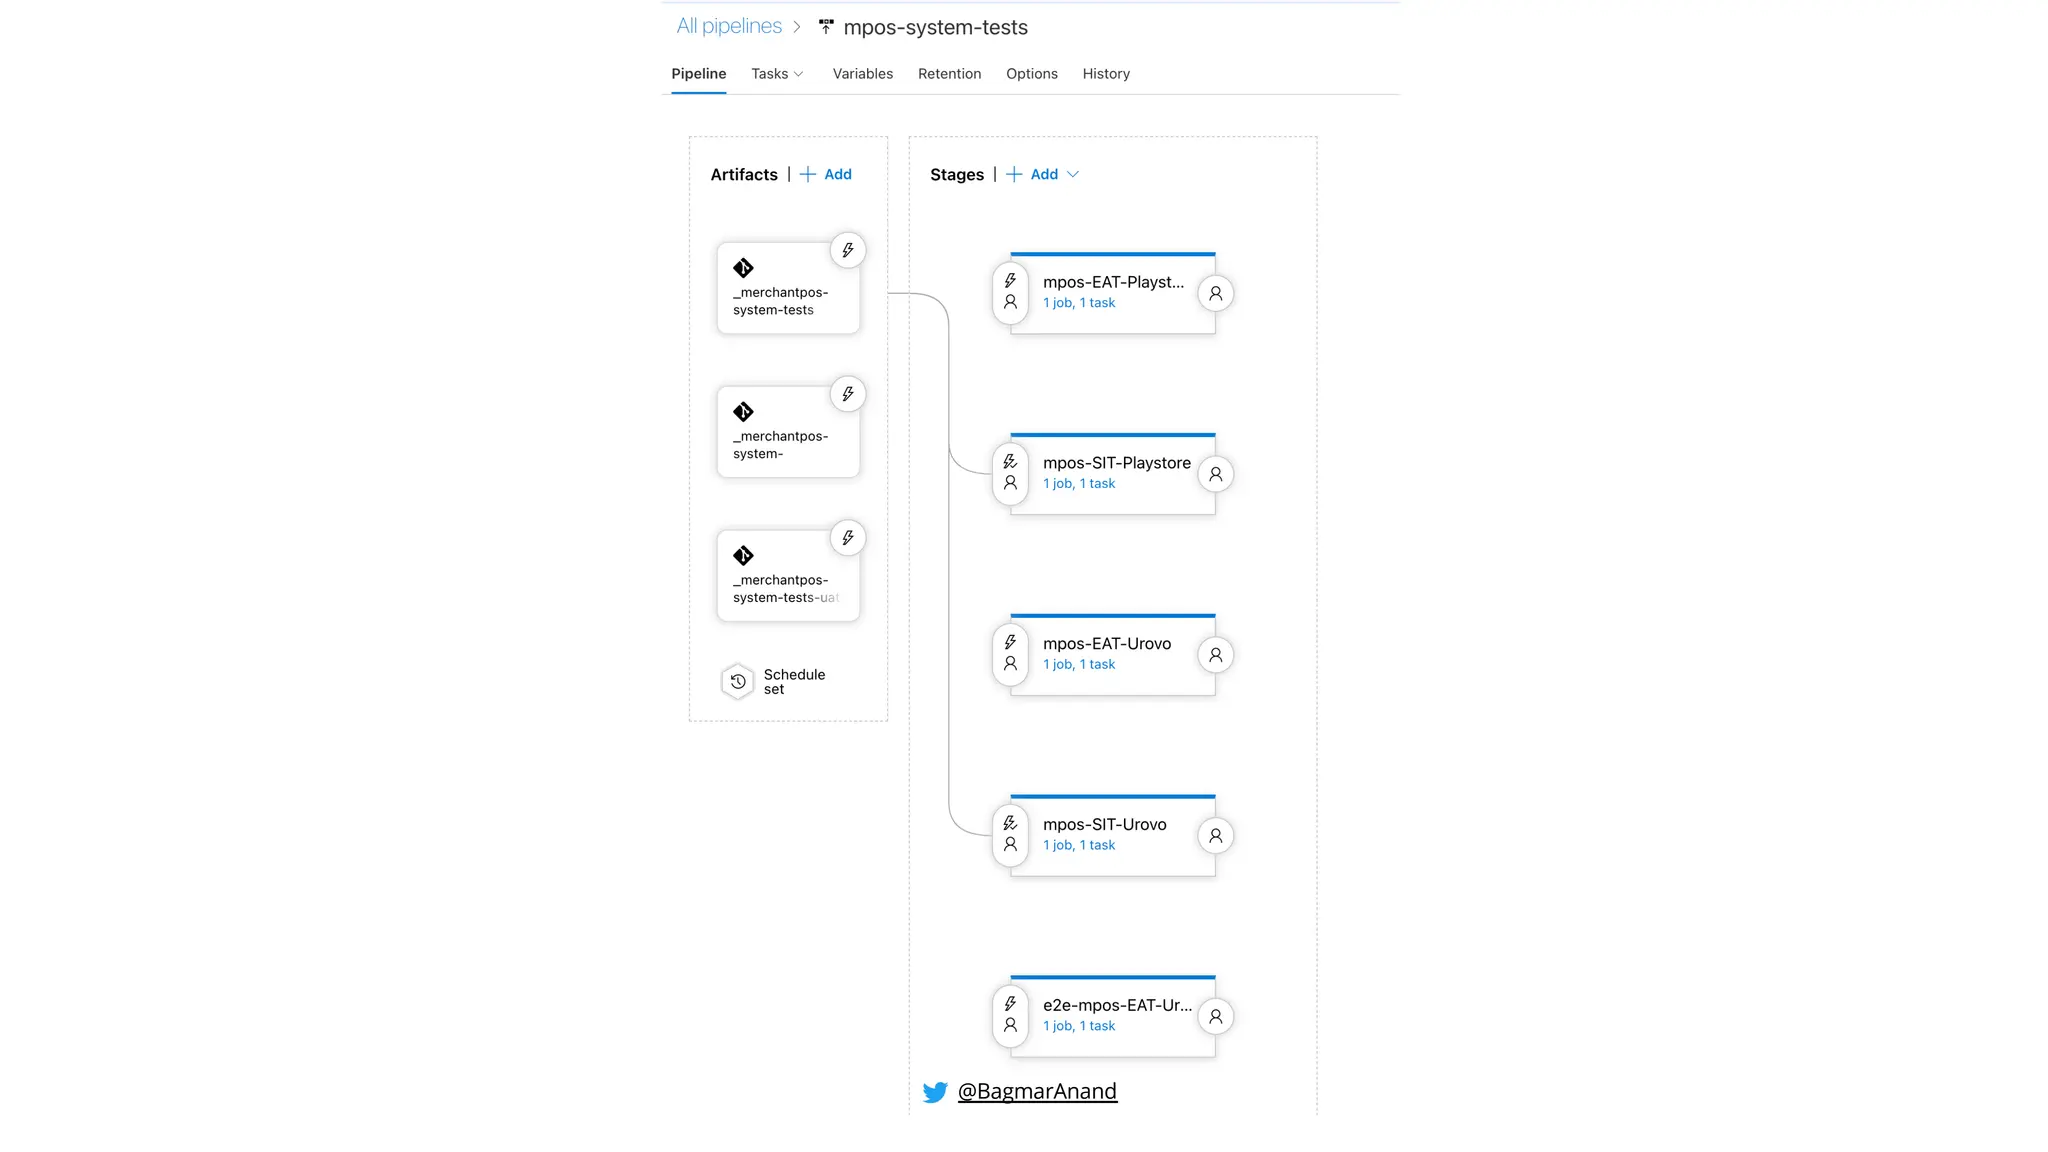The height and width of the screenshot is (1152, 2048).
Task: Open the 1 job, 1 task link for mpos-SIT-Urovo
Action: [x=1078, y=845]
